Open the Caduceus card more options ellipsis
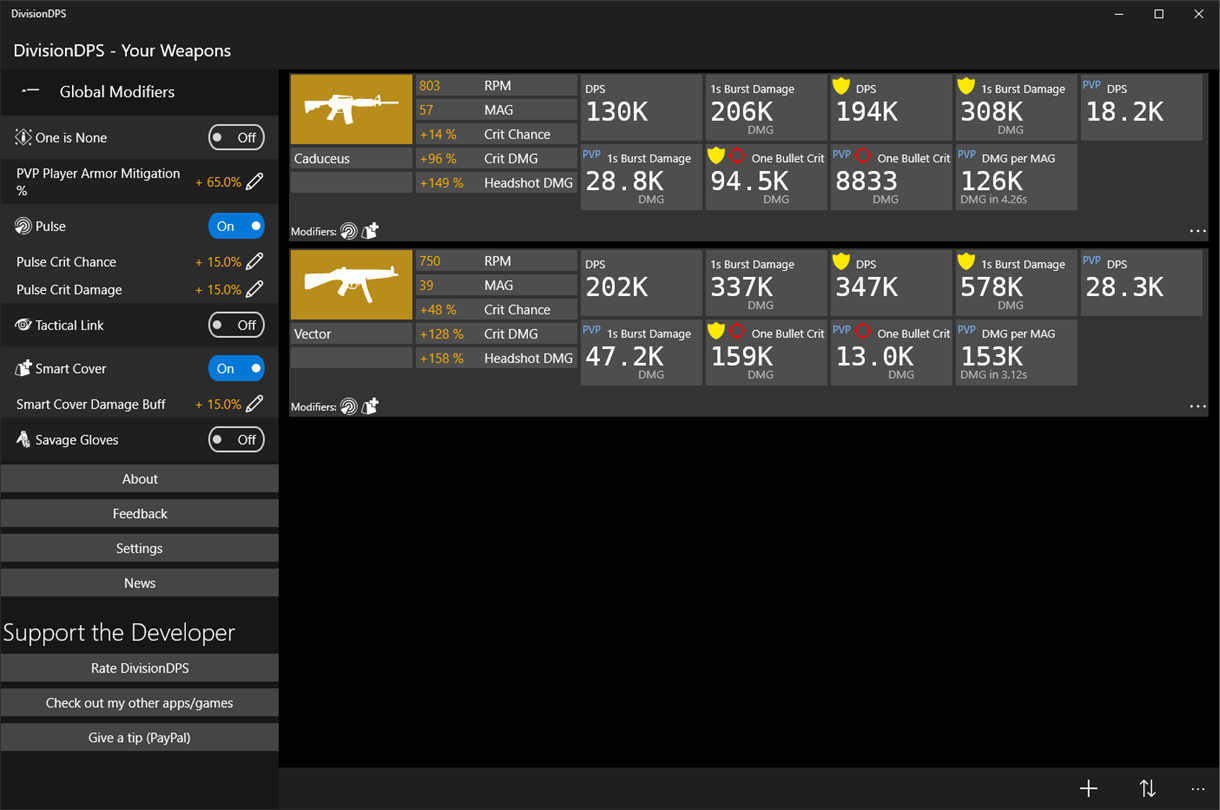Viewport: 1220px width, 810px height. click(x=1197, y=231)
